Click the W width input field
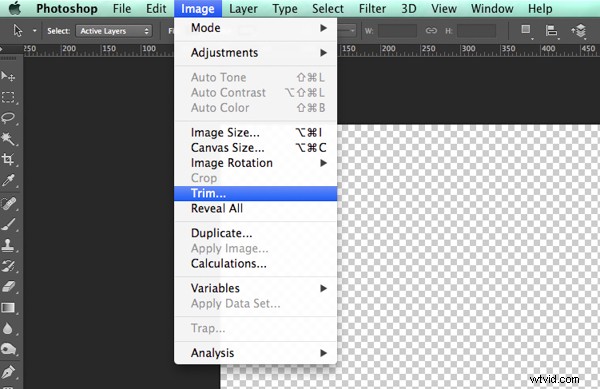The height and width of the screenshot is (389, 600). pos(397,31)
